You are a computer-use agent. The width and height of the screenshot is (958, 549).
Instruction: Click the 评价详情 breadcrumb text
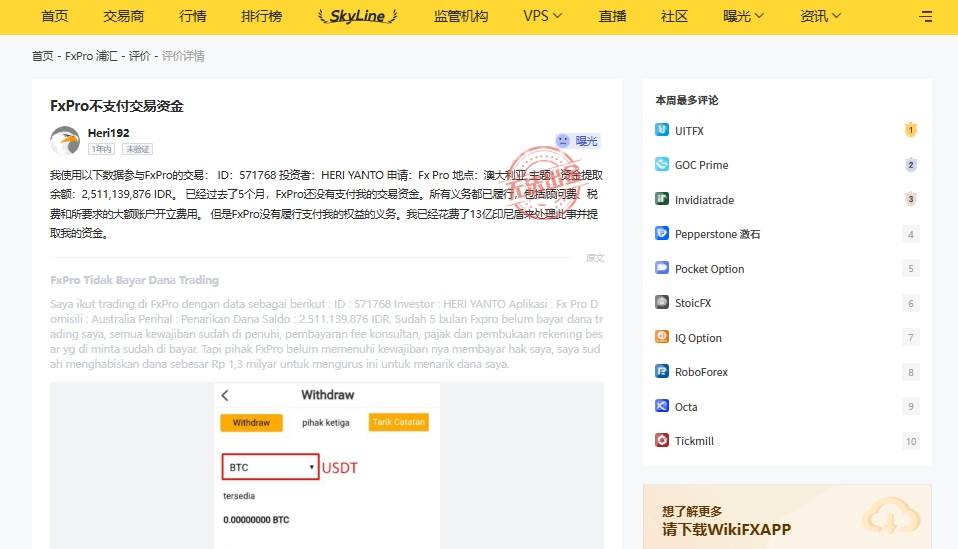[183, 56]
